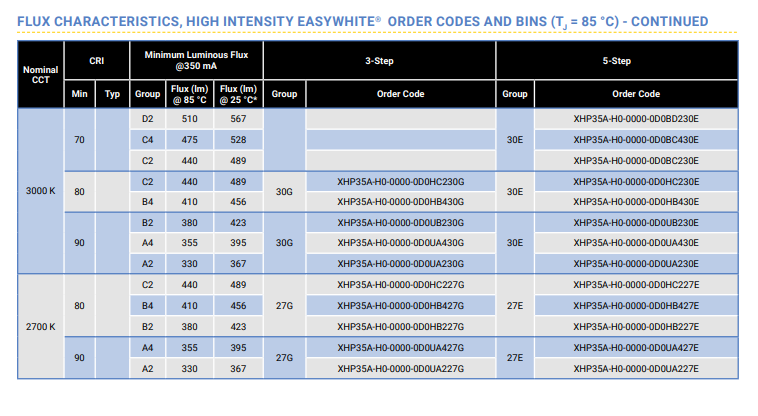This screenshot has height=416, width=758.
Task: Click order code XHP35A-H0-0000-0D0HC230G
Action: click(x=401, y=182)
